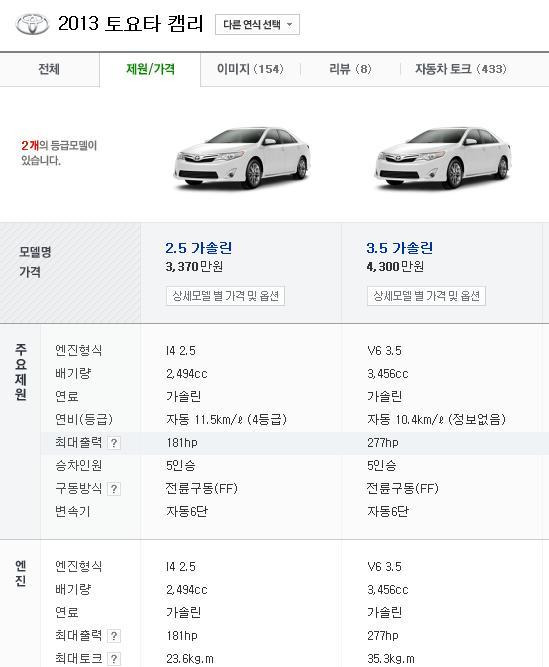Open the 자동차 토크 (433) tab
The height and width of the screenshot is (667, 549).
[461, 69]
